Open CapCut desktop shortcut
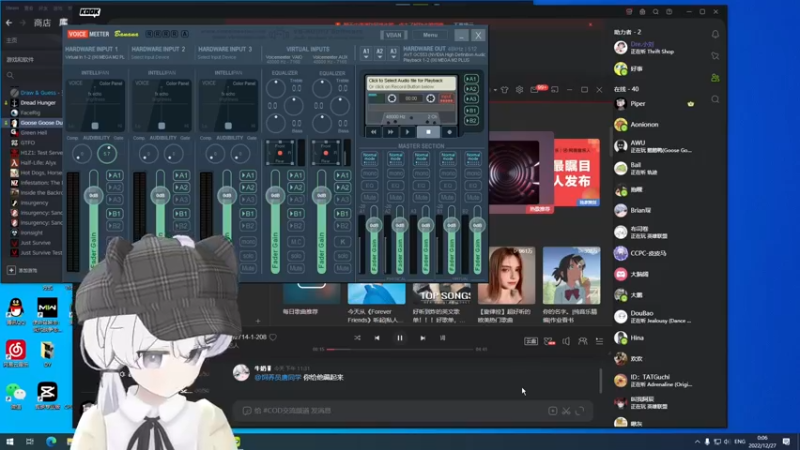 tap(47, 395)
